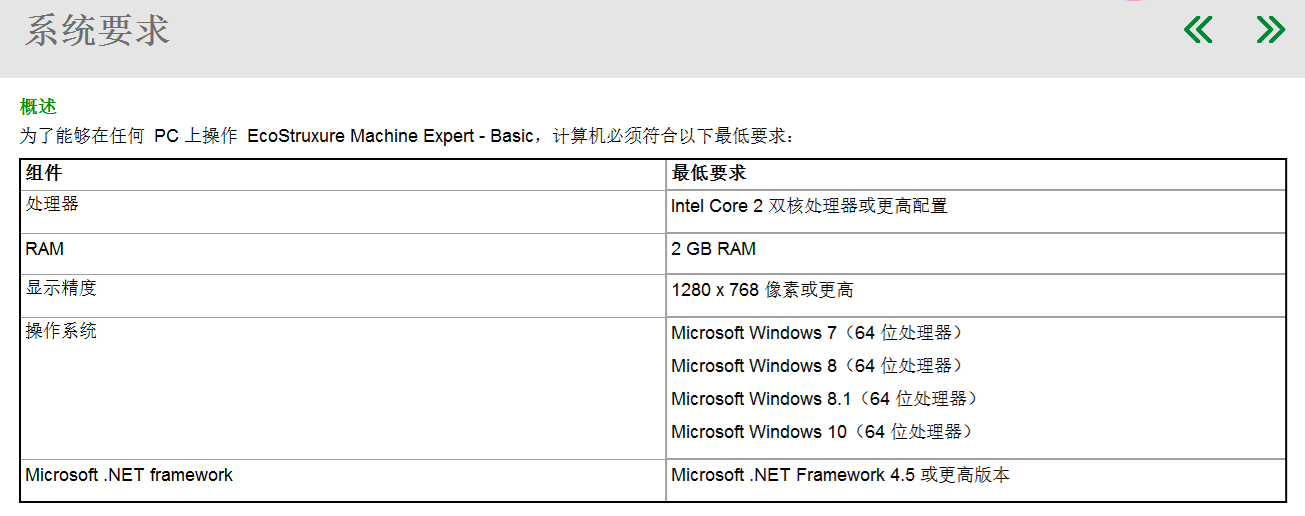Click the 操作系统 row label
Image resolution: width=1305 pixels, height=516 pixels.
point(61,331)
